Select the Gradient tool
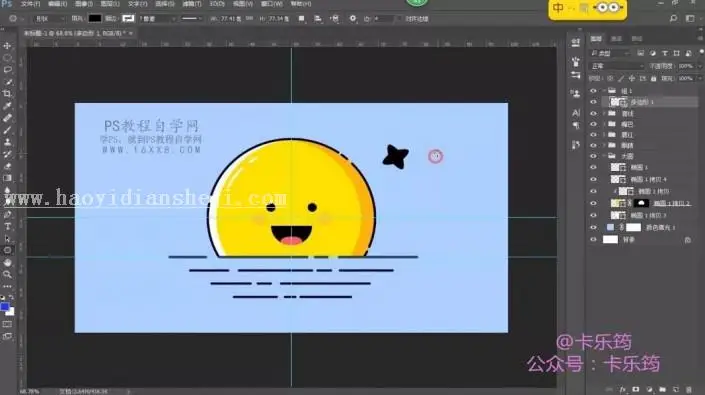 point(7,178)
